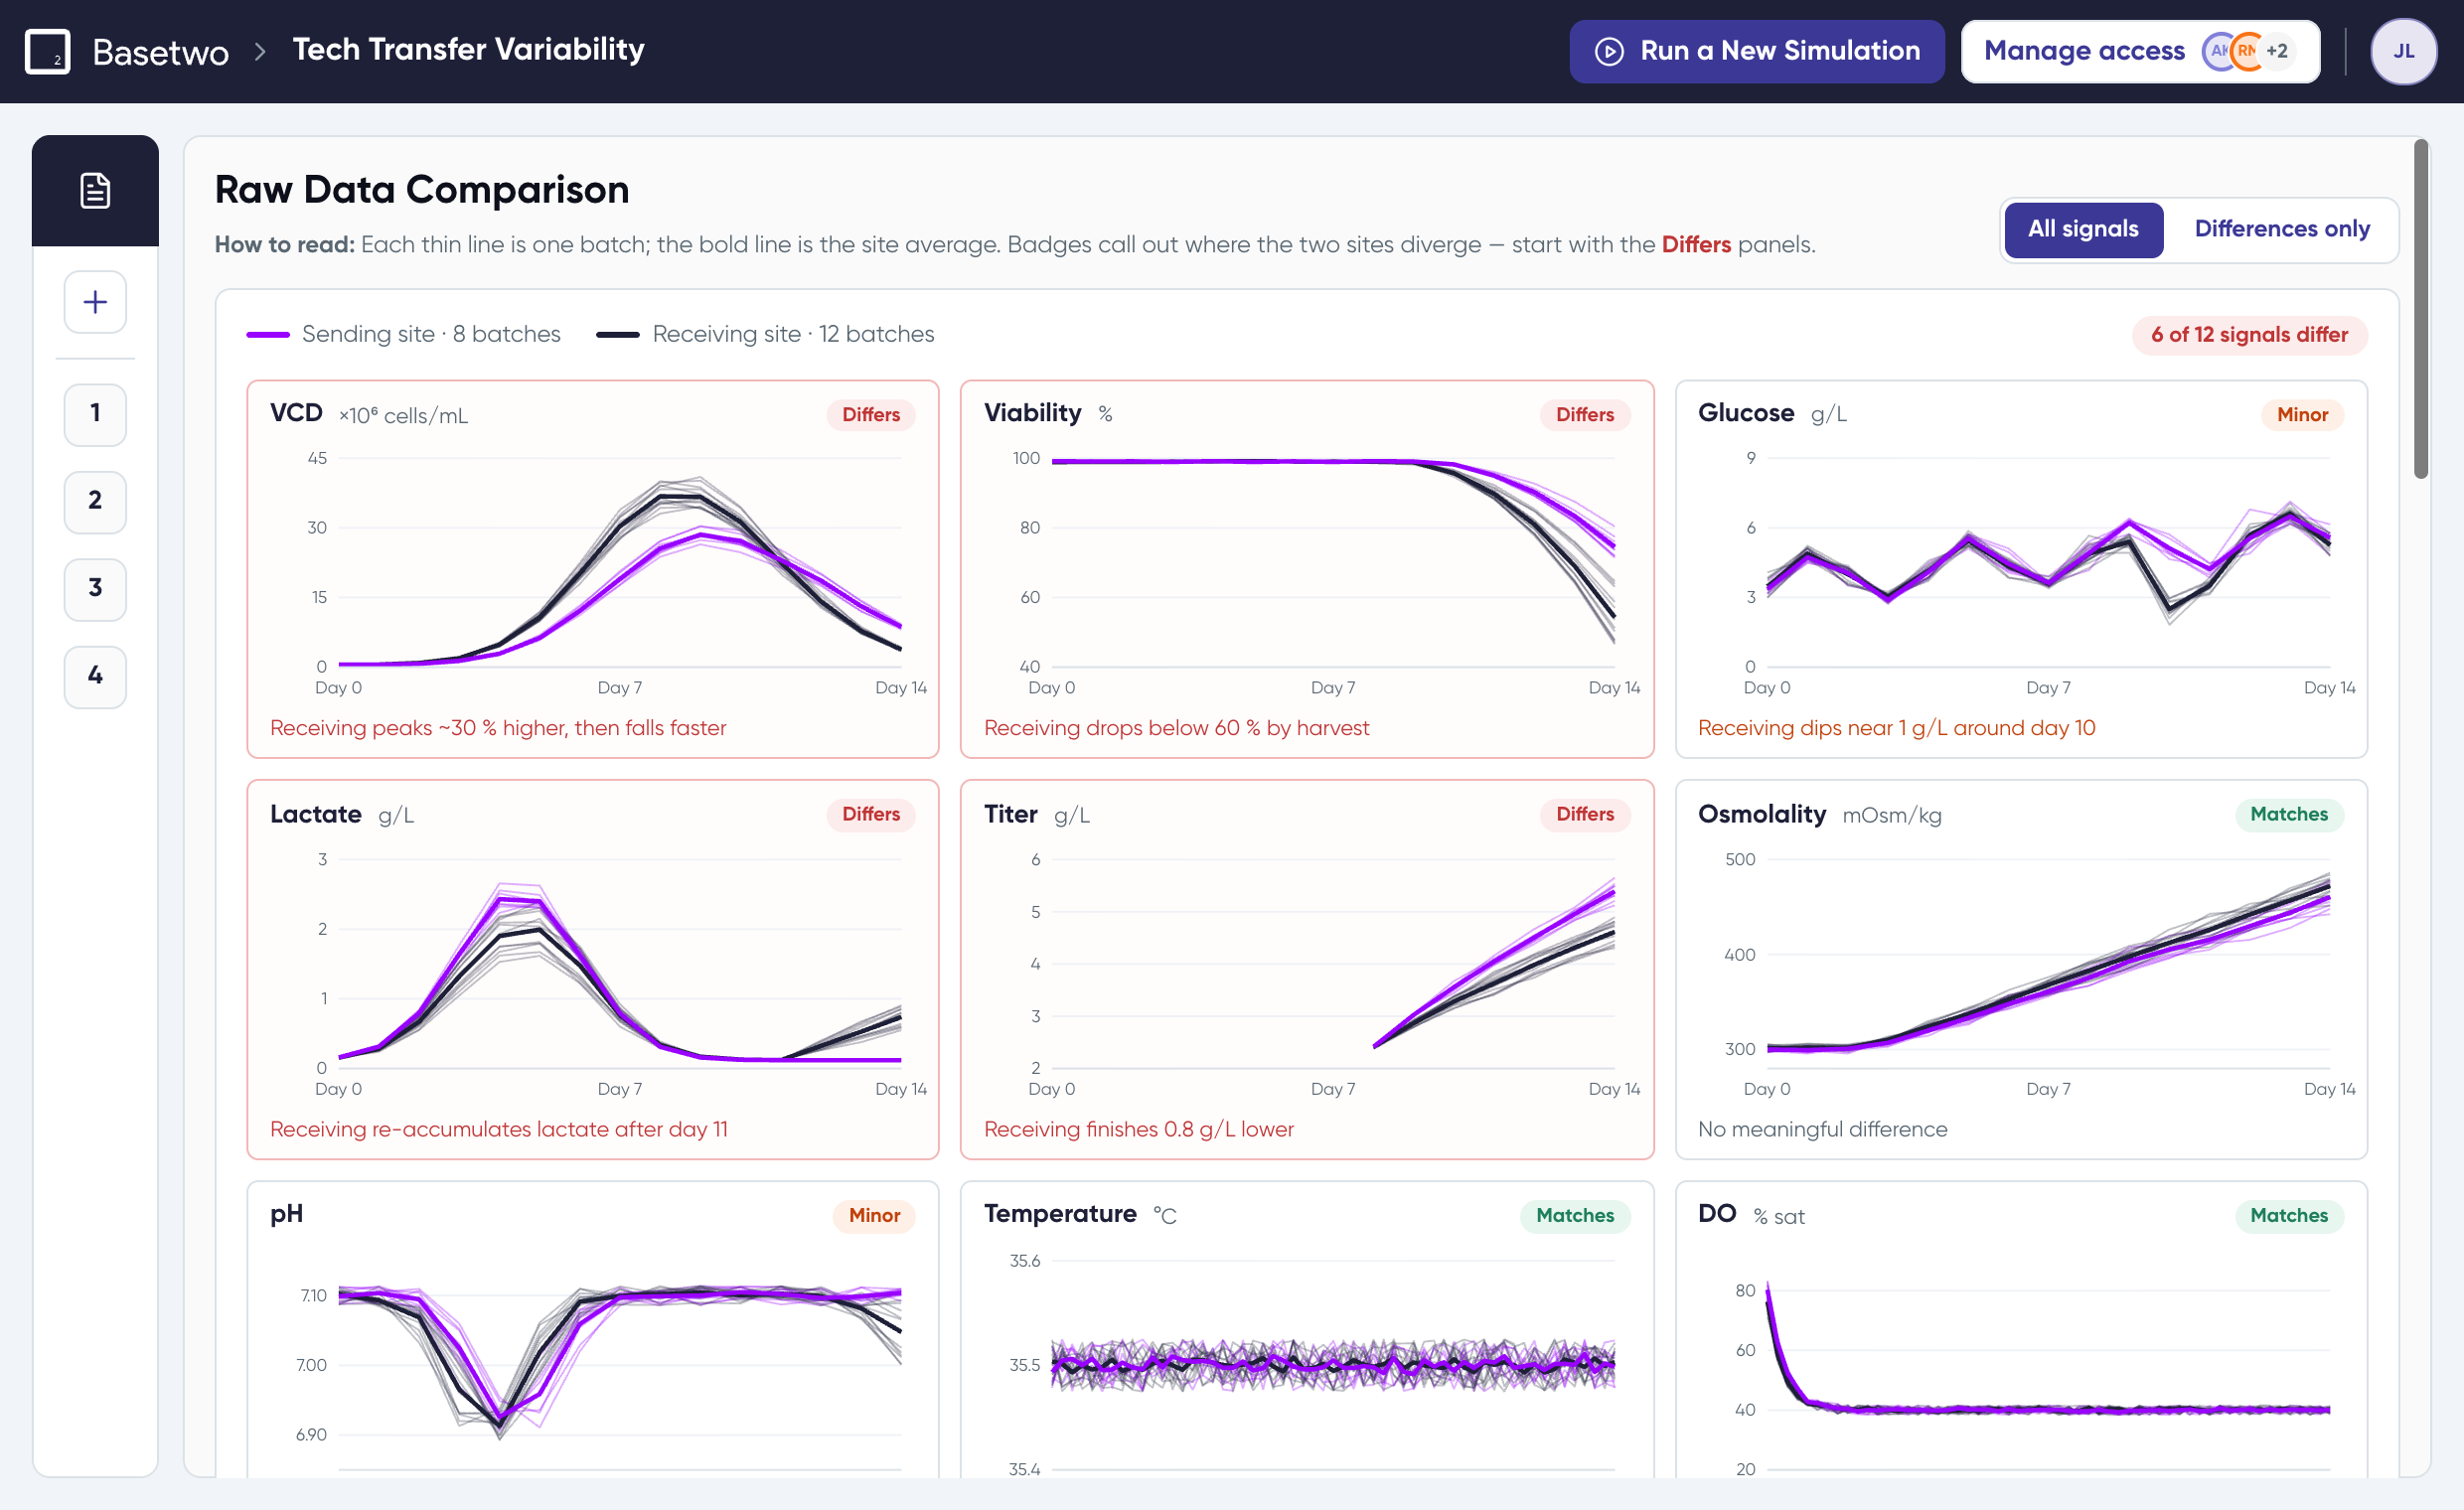
Task: Click the Viability chart Differs badge
Action: 1585,415
